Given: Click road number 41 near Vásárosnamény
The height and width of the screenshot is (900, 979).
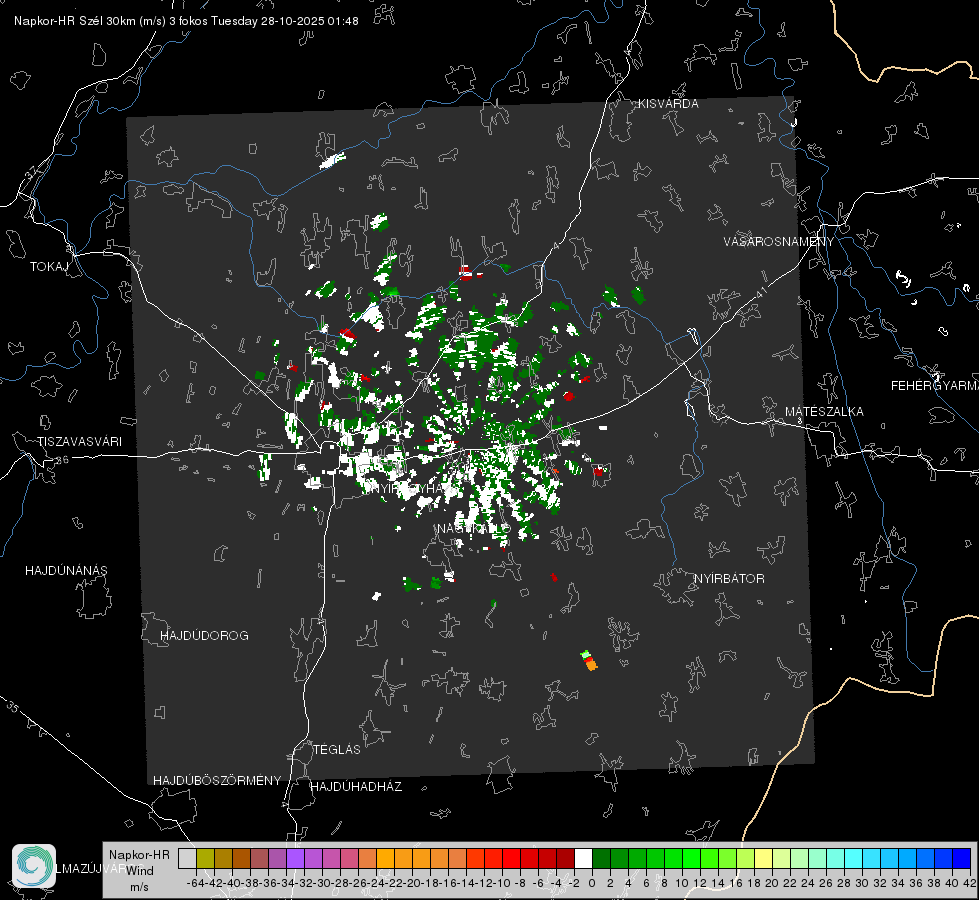Looking at the screenshot, I should pyautogui.click(x=761, y=292).
